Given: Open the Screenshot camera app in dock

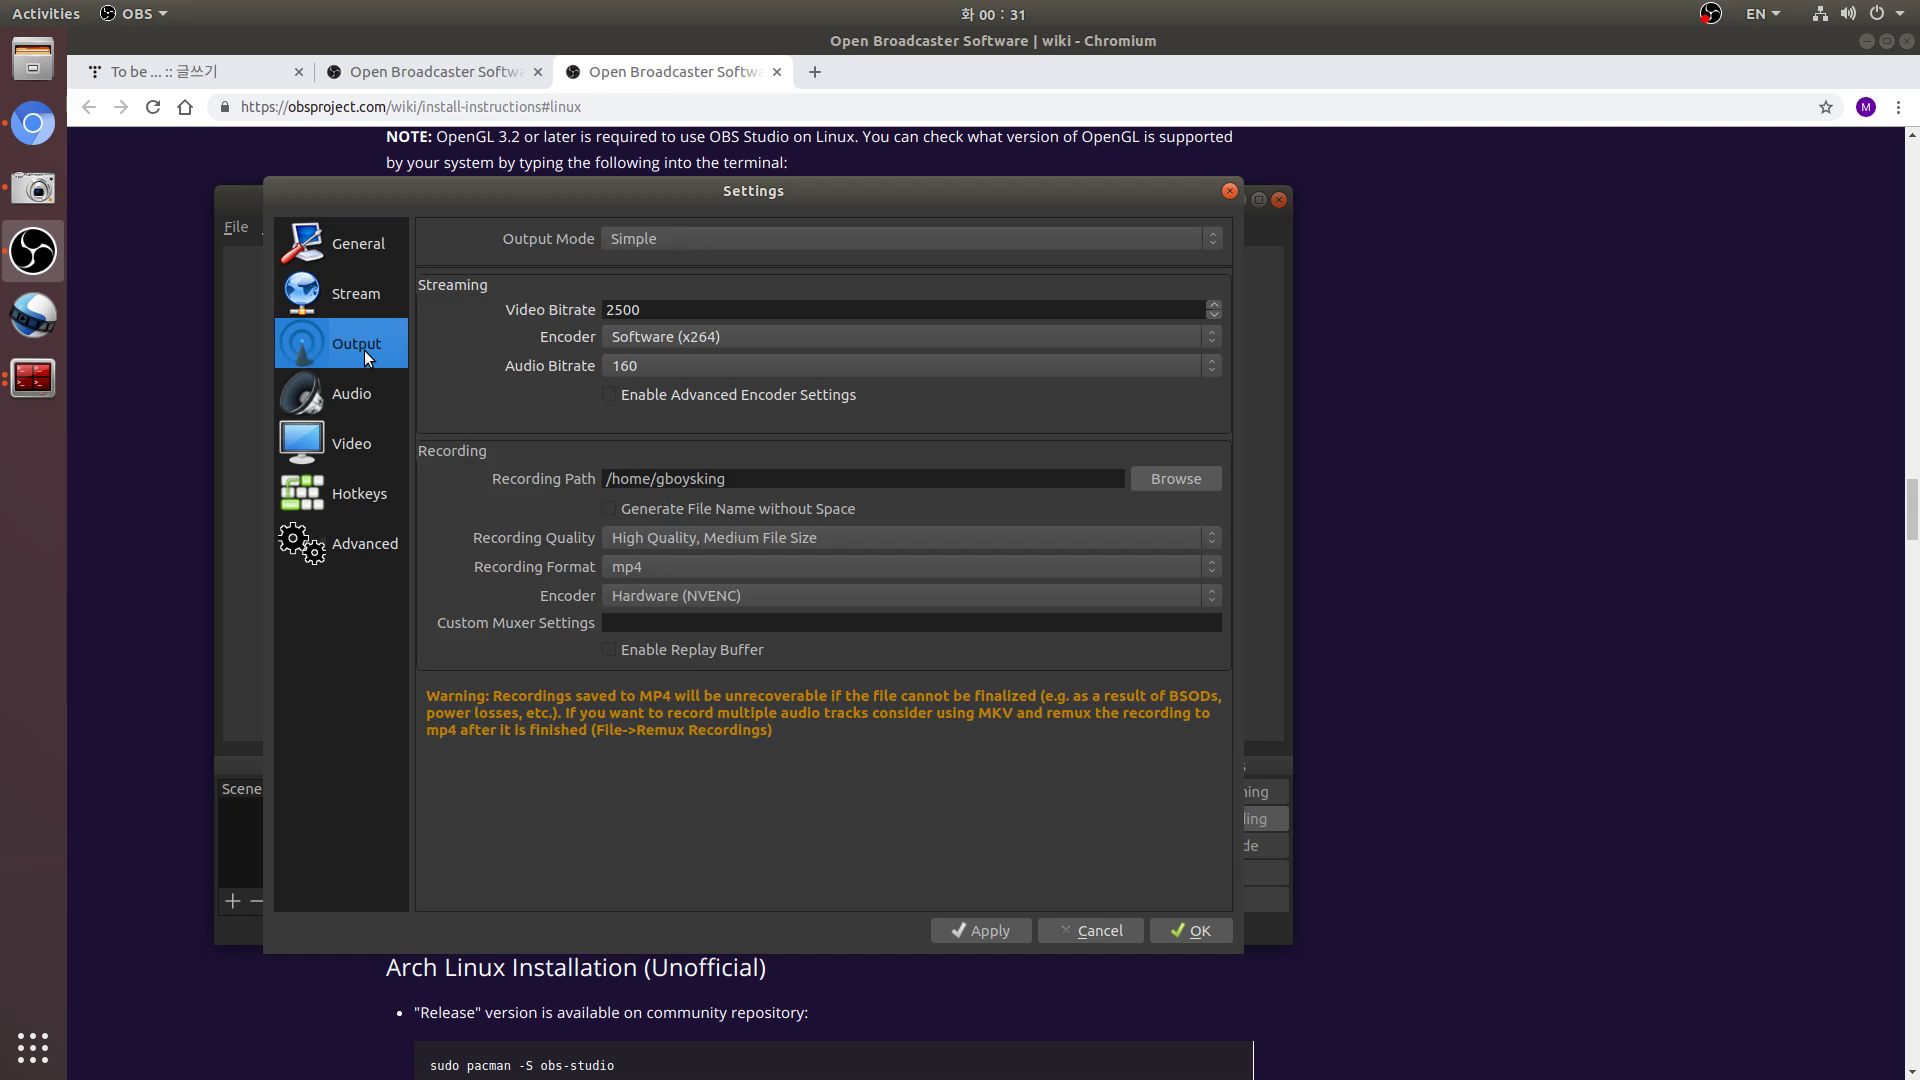Looking at the screenshot, I should tap(33, 187).
